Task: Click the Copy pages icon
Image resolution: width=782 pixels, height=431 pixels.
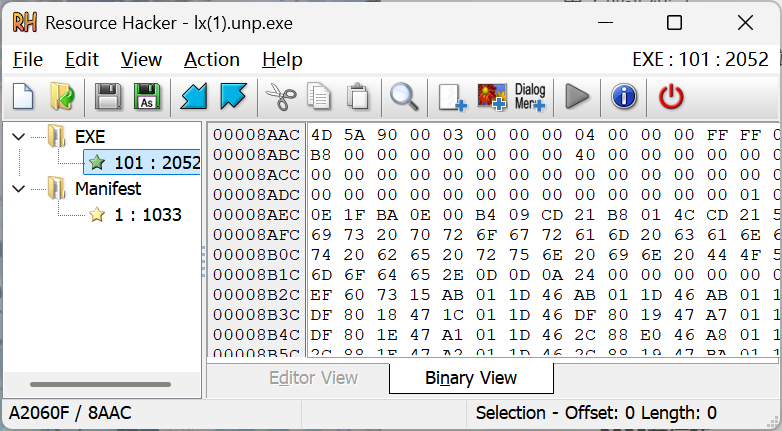Action: tap(319, 96)
